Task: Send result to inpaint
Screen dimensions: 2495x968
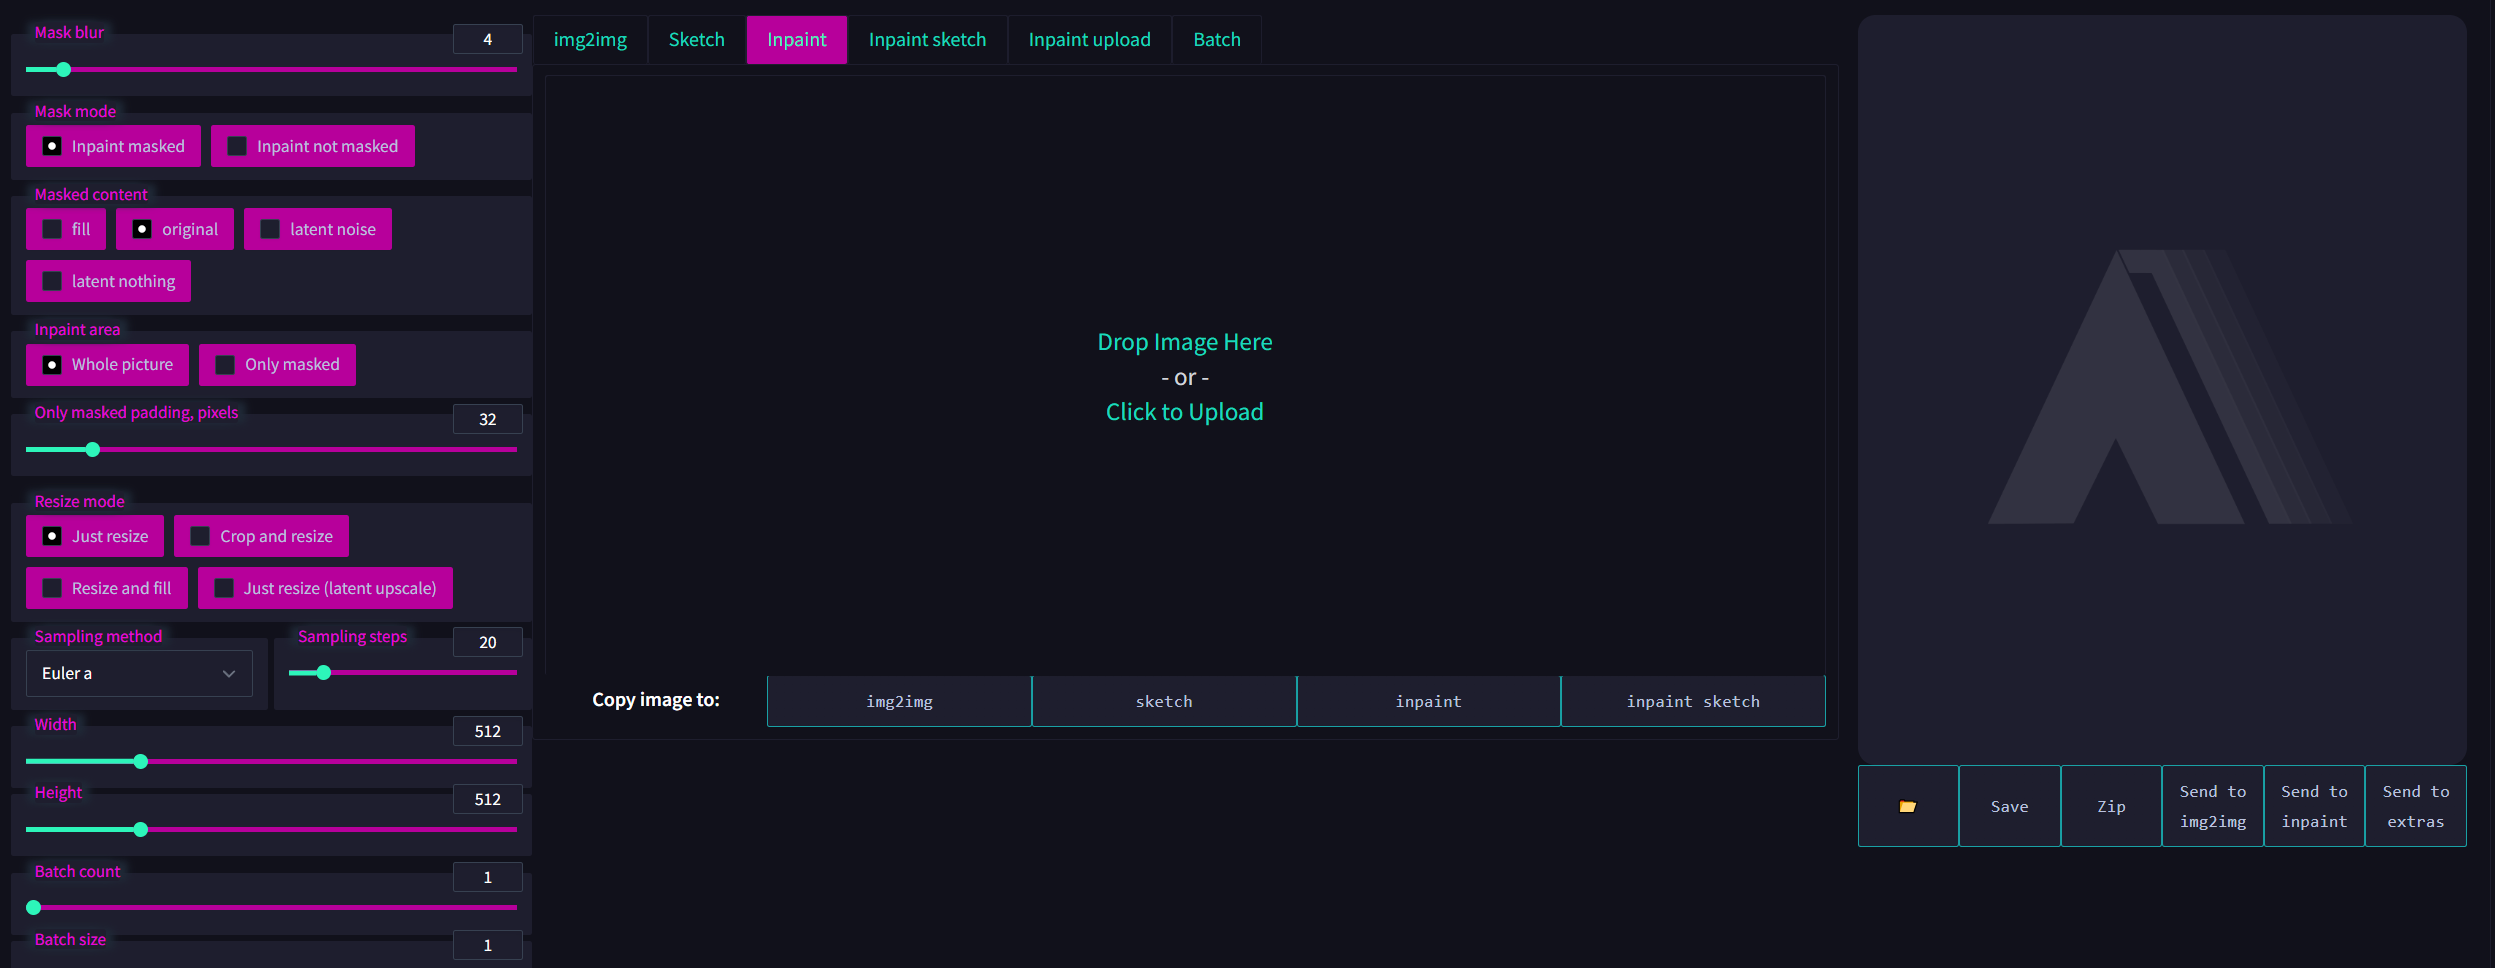Action: 2314,806
